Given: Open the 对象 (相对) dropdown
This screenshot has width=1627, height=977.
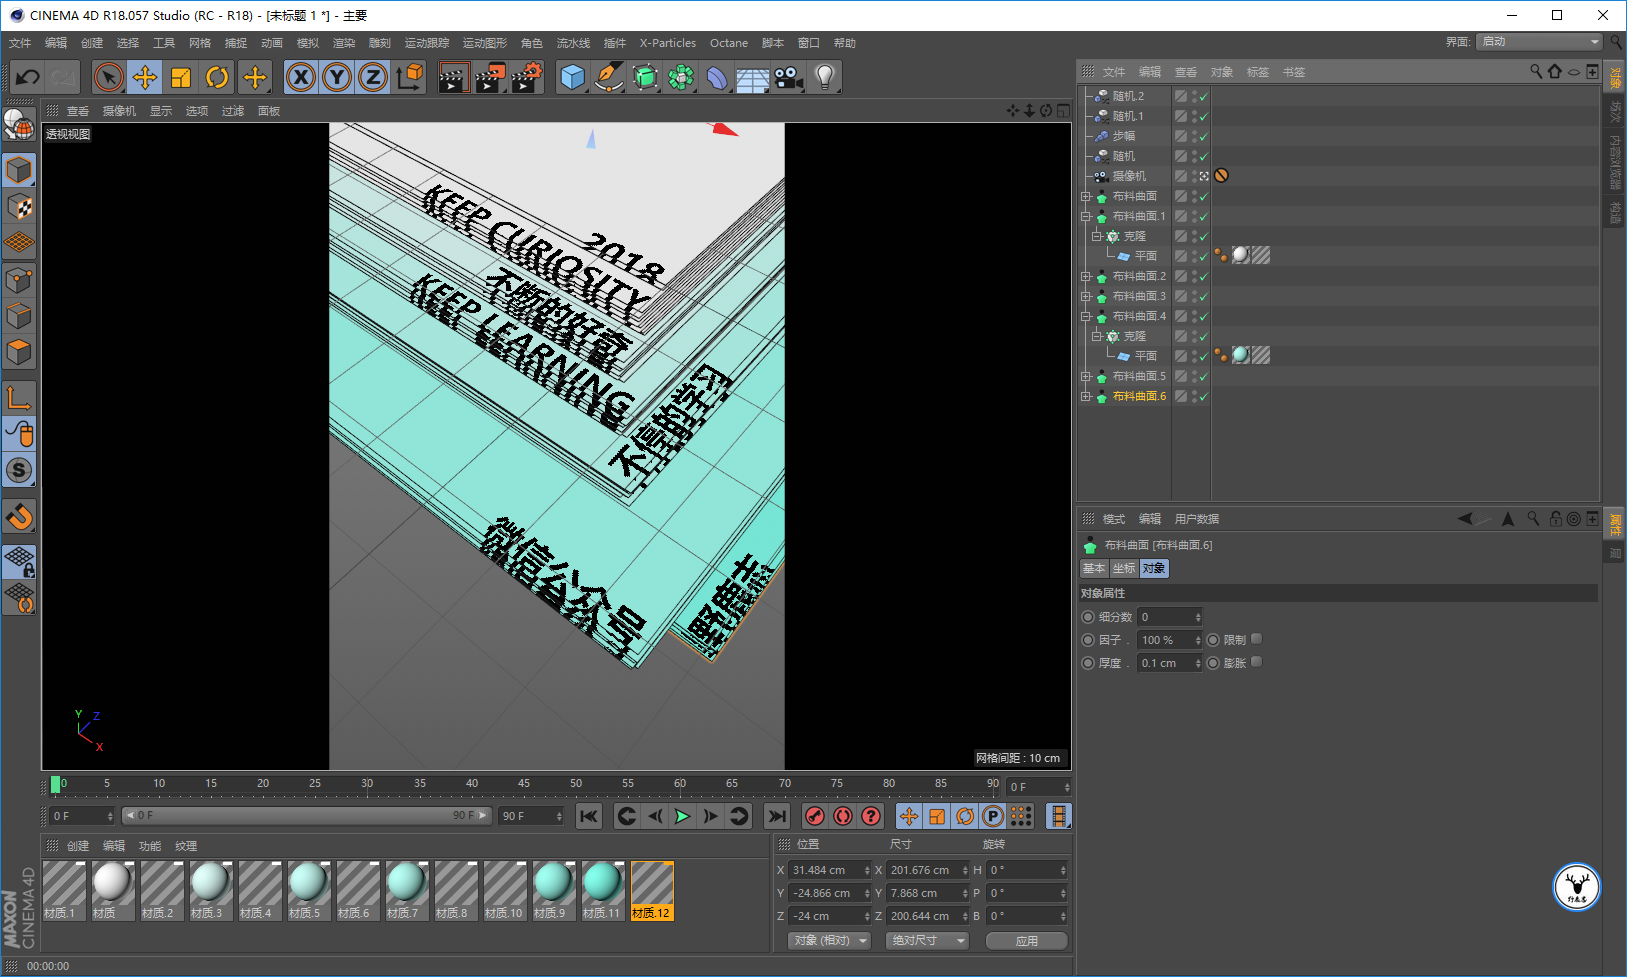Looking at the screenshot, I should click(830, 940).
